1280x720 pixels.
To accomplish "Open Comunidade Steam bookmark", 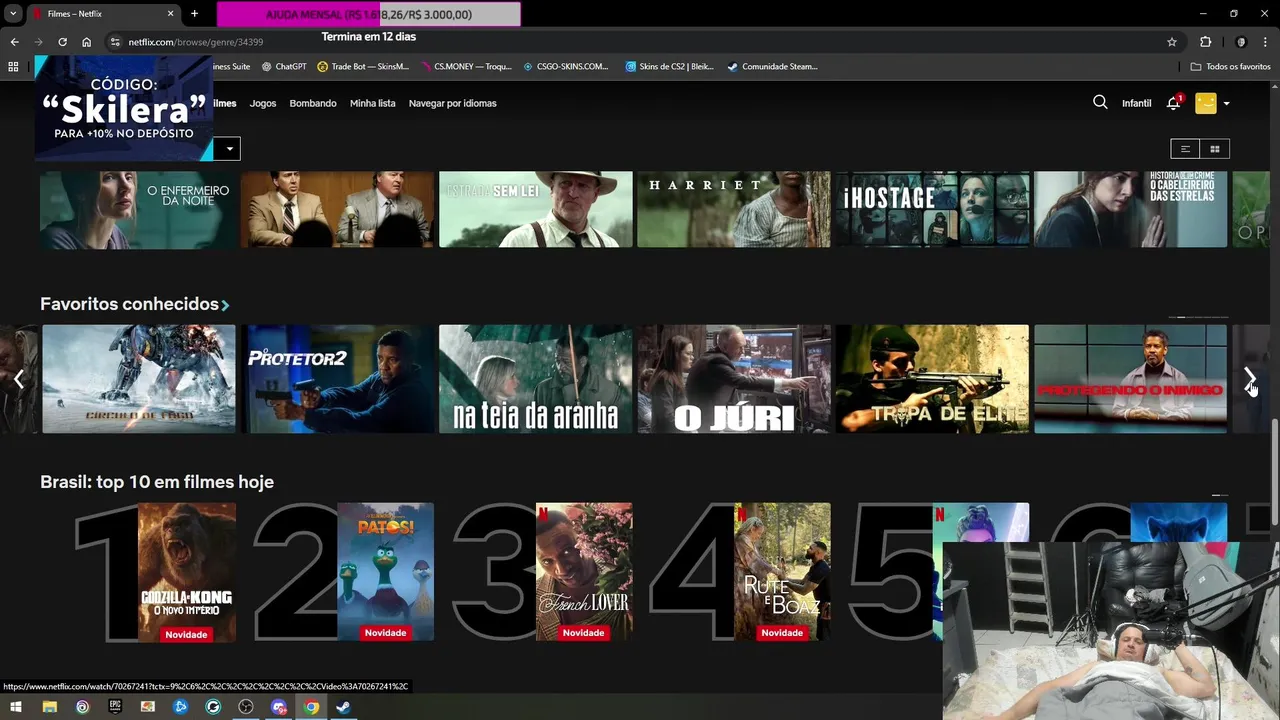I will (772, 66).
